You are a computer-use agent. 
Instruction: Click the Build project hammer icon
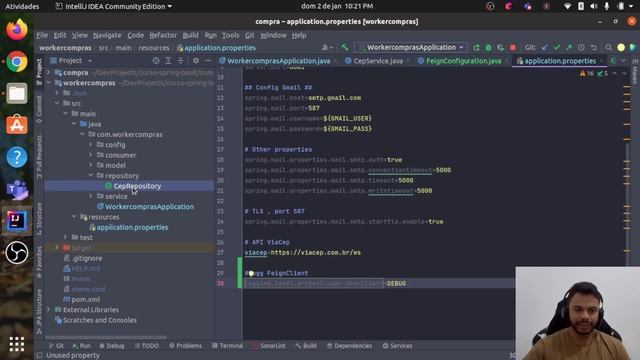[x=344, y=47]
